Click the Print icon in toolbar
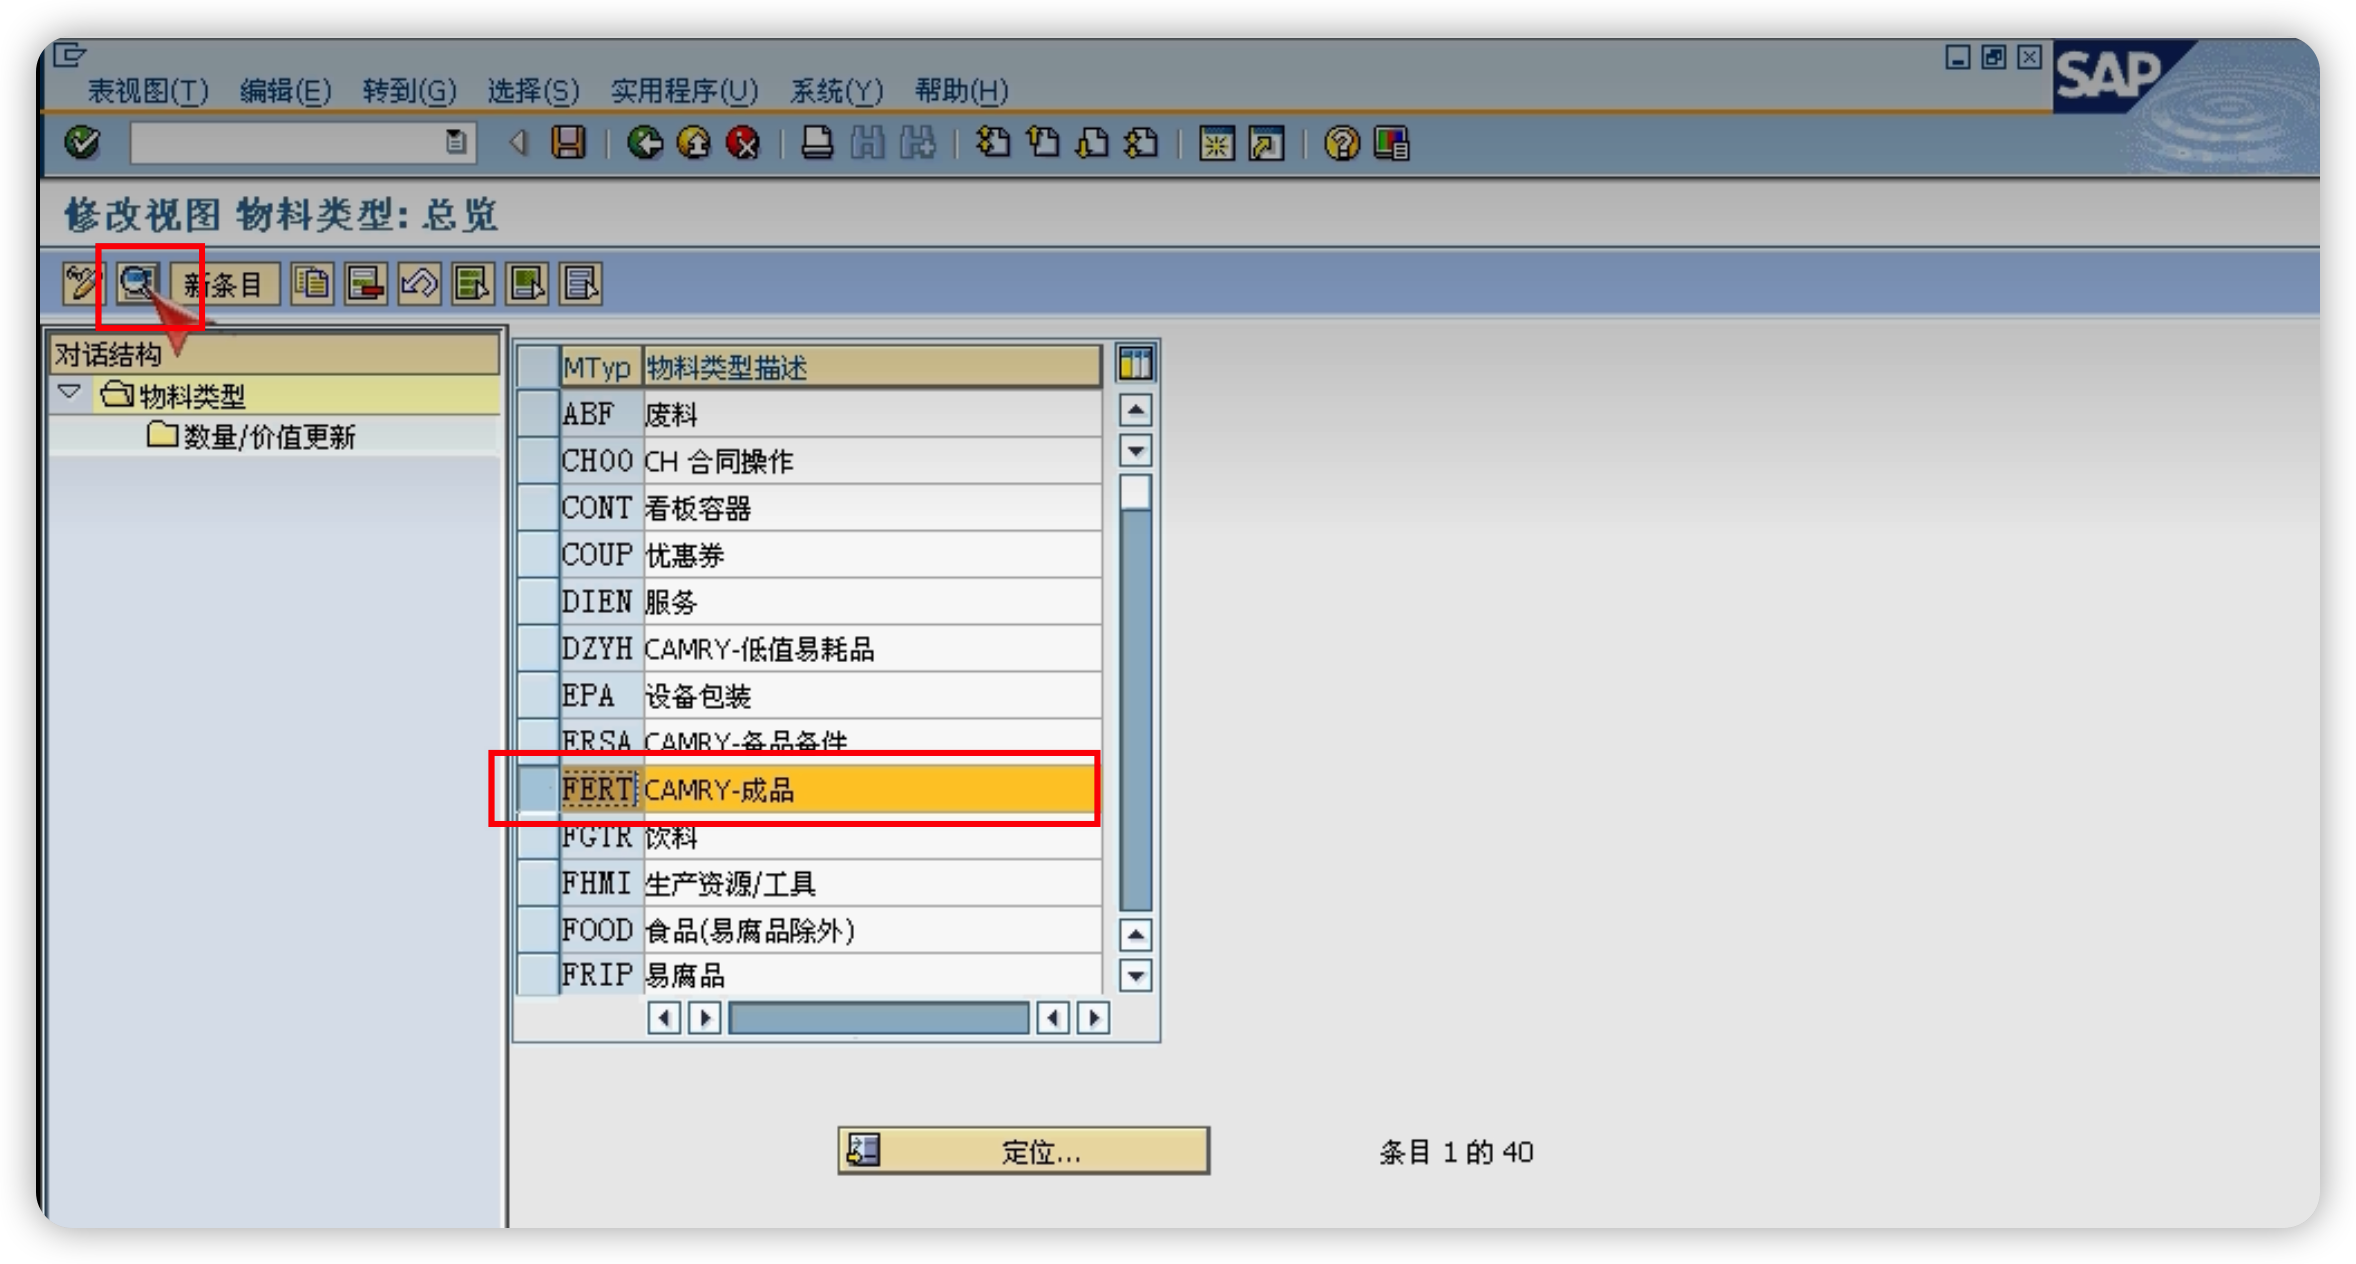Image resolution: width=2356 pixels, height=1264 pixels. point(817,143)
